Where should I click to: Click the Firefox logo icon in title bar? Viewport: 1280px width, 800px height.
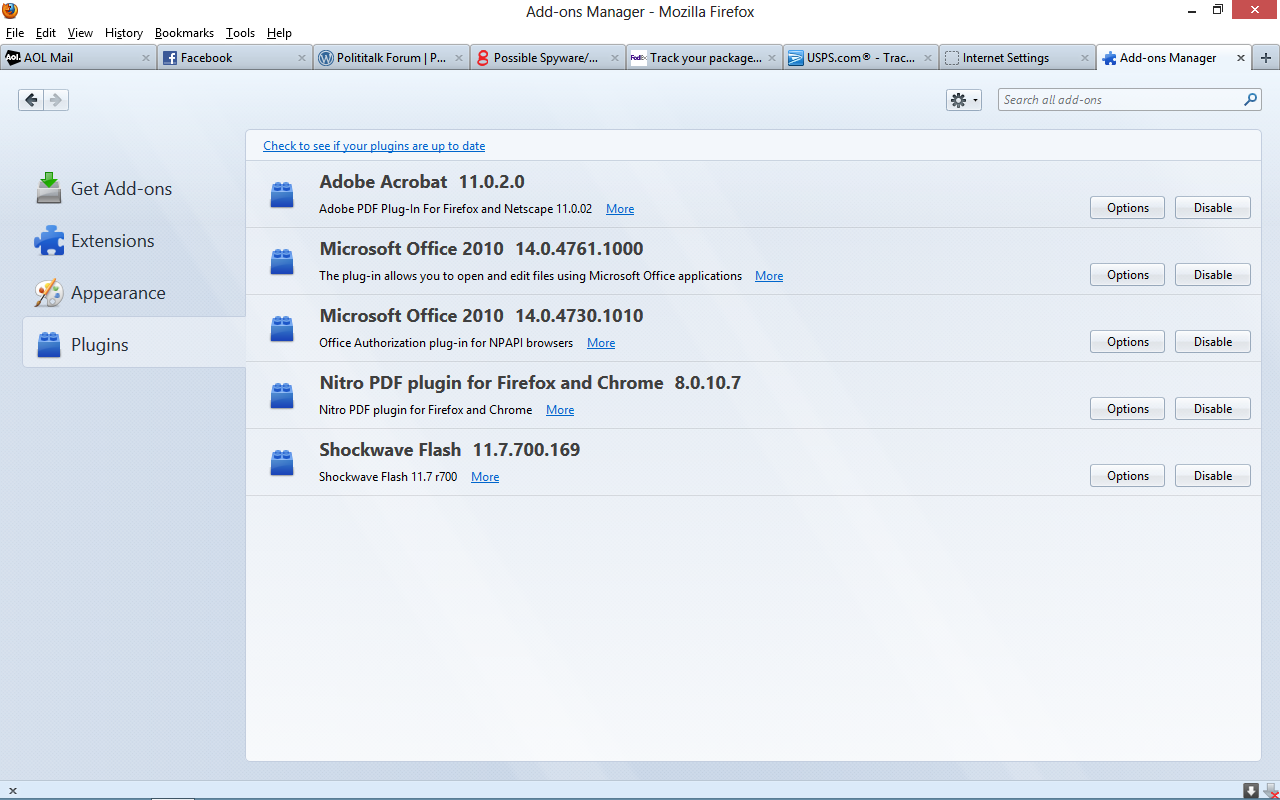tap(10, 11)
